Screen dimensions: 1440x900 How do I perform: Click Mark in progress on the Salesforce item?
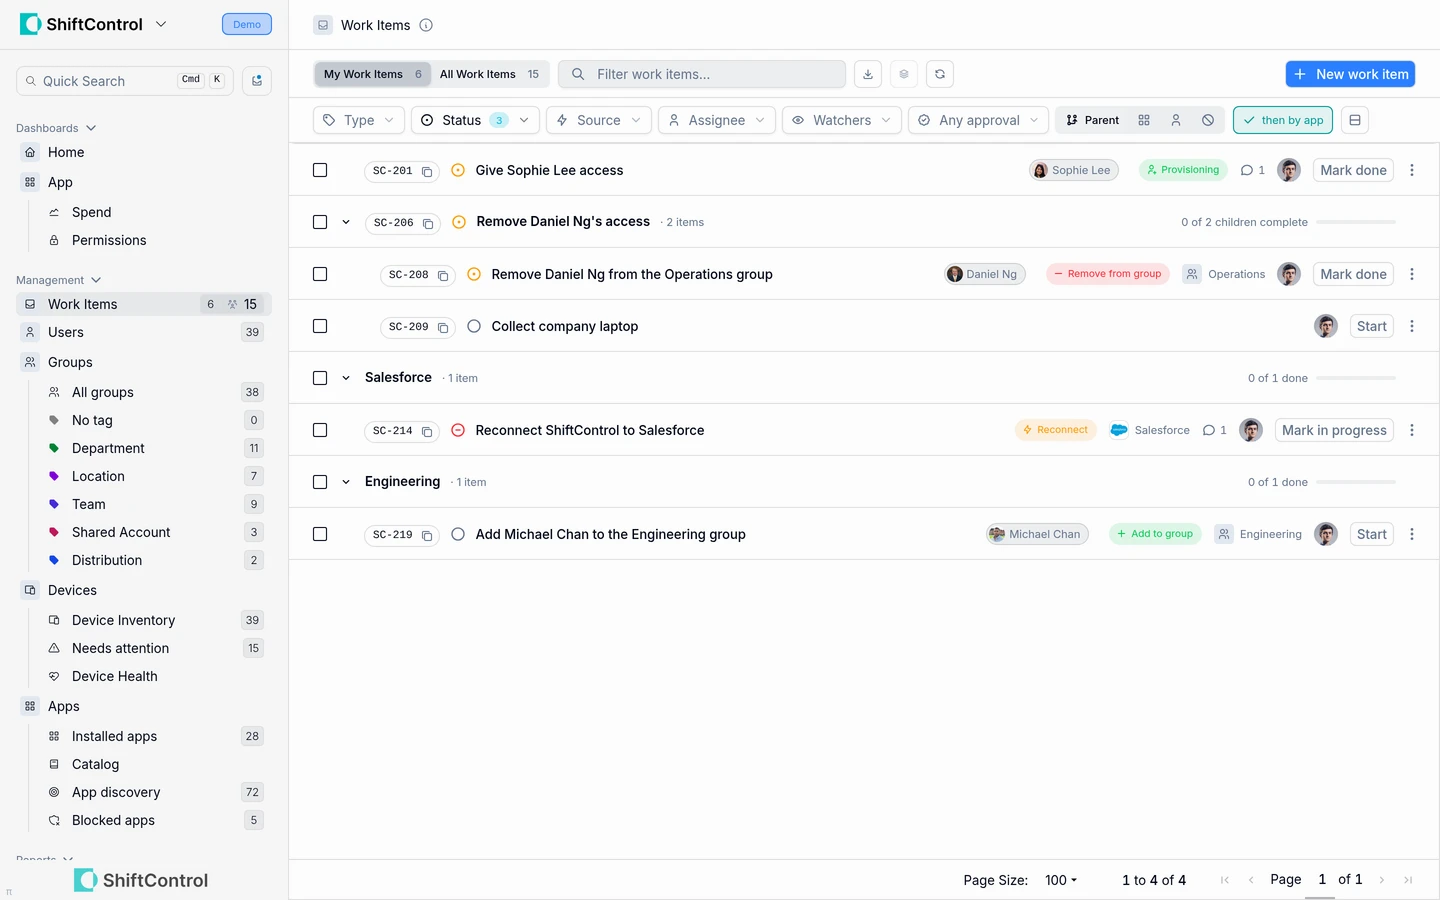[x=1334, y=430]
